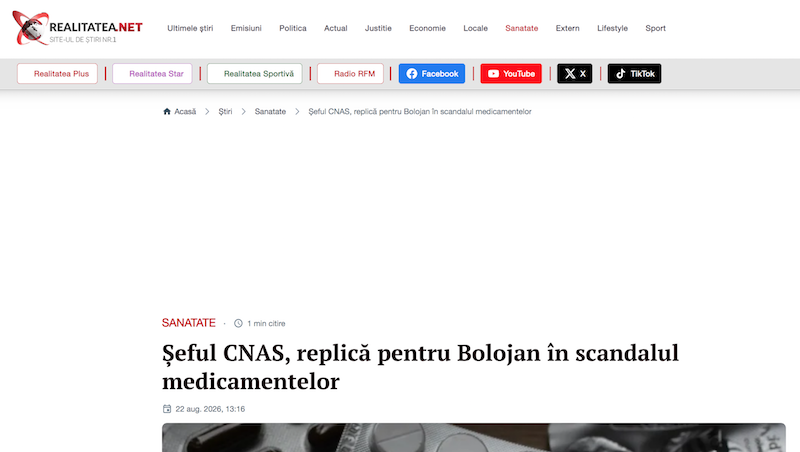Click the calendar icon beside article date
Image resolution: width=800 pixels, height=452 pixels.
(167, 409)
